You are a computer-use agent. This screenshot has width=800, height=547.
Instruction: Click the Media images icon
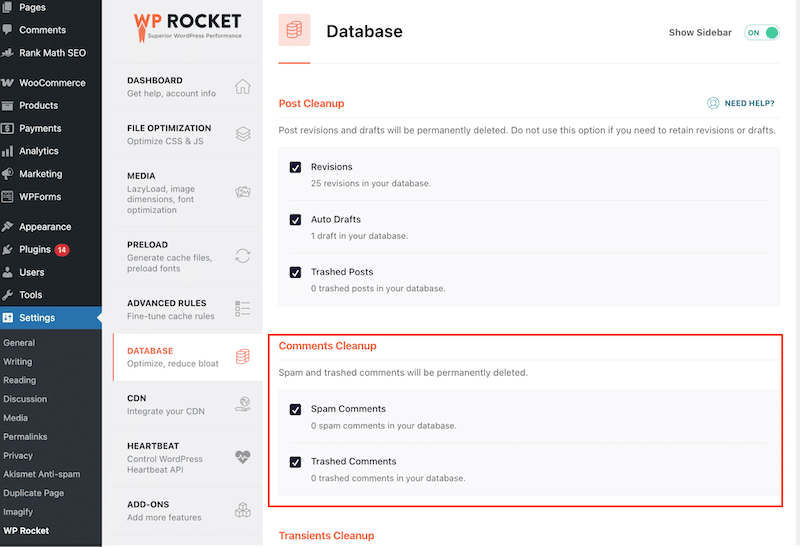[243, 192]
